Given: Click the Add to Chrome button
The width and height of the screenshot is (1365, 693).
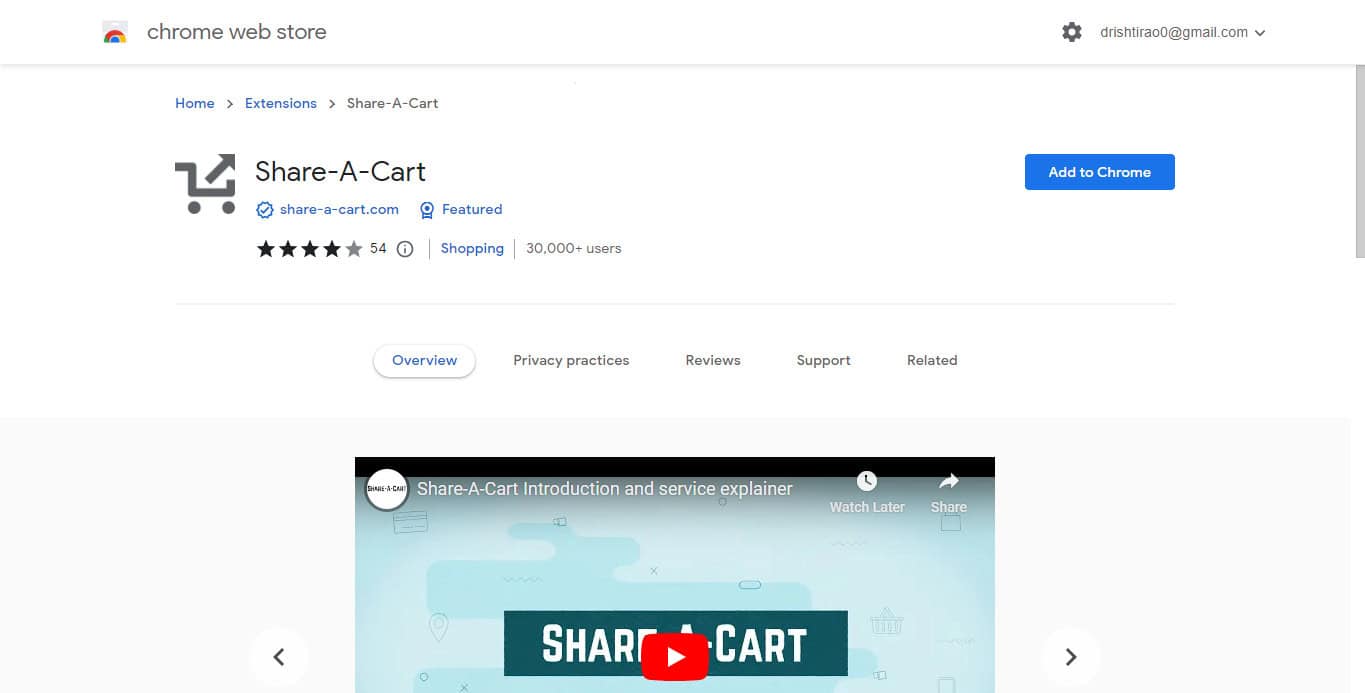Looking at the screenshot, I should point(1100,172).
